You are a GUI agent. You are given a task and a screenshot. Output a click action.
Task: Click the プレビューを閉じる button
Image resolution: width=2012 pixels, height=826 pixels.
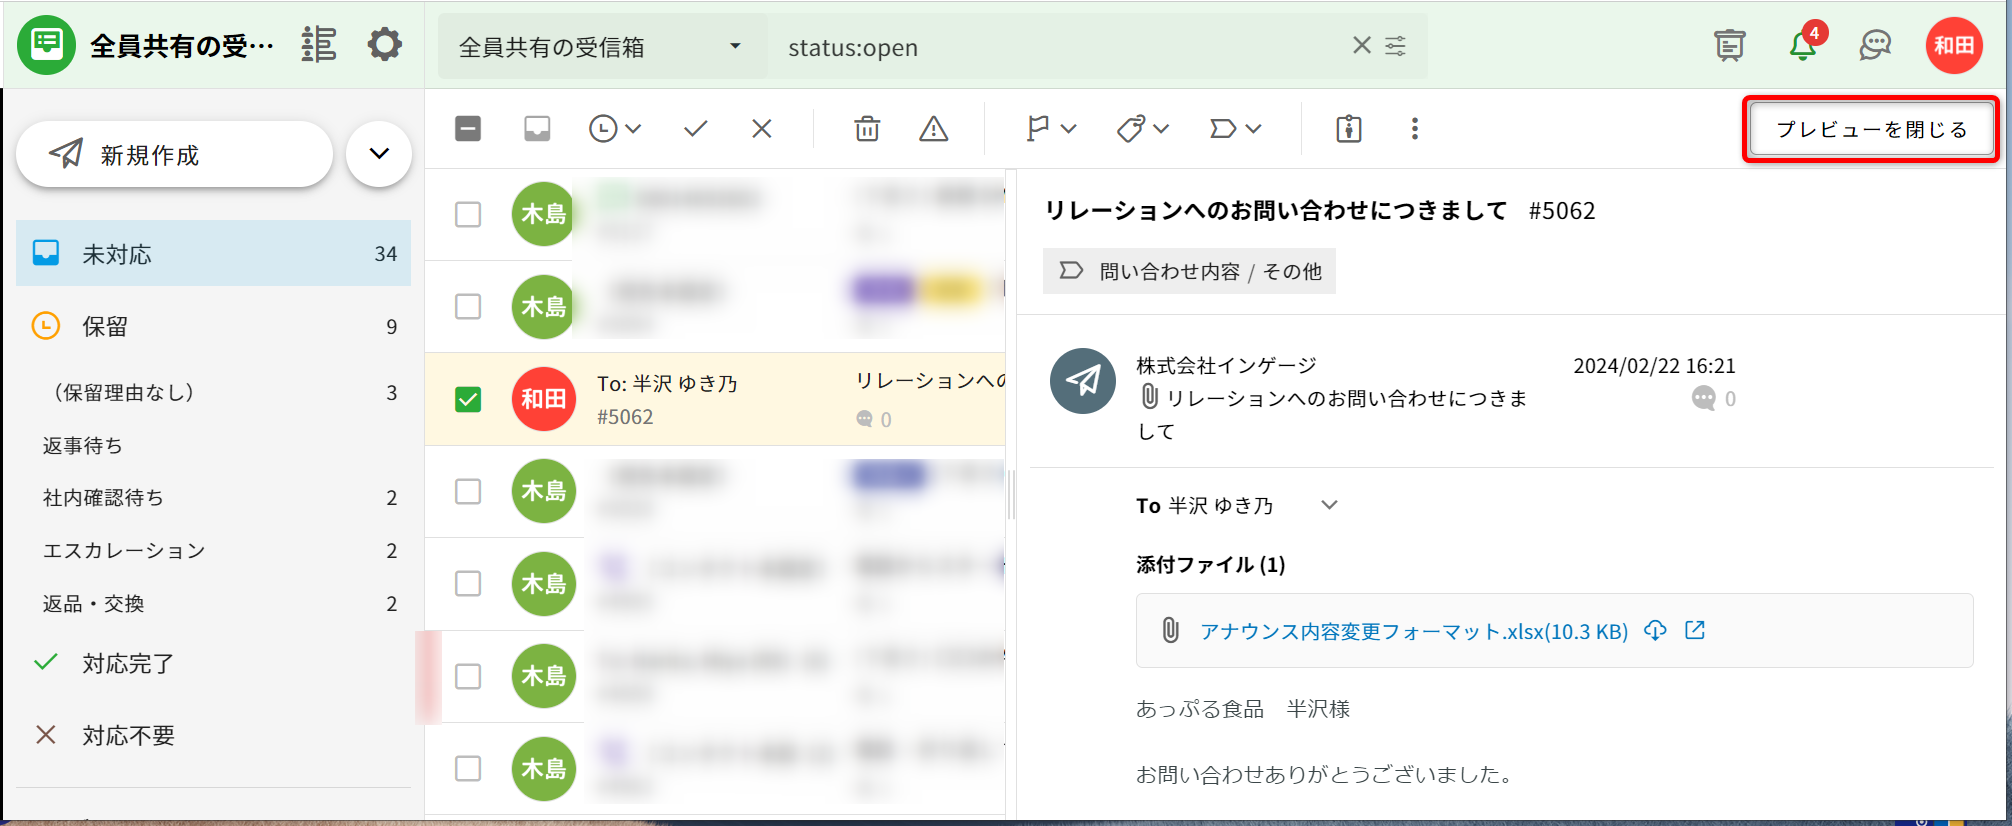pos(1871,129)
